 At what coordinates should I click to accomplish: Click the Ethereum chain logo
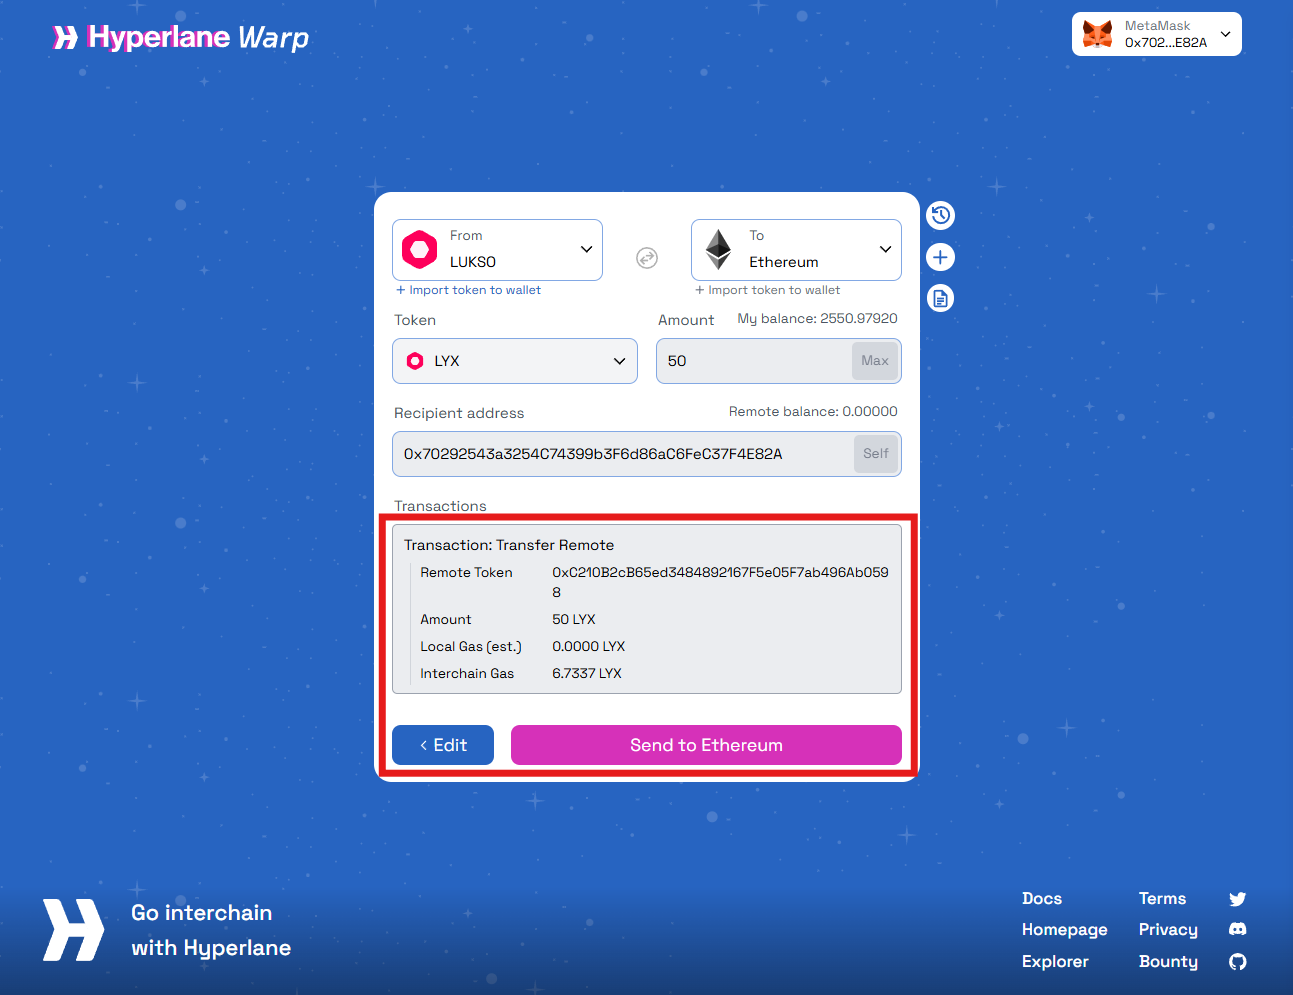coord(718,250)
